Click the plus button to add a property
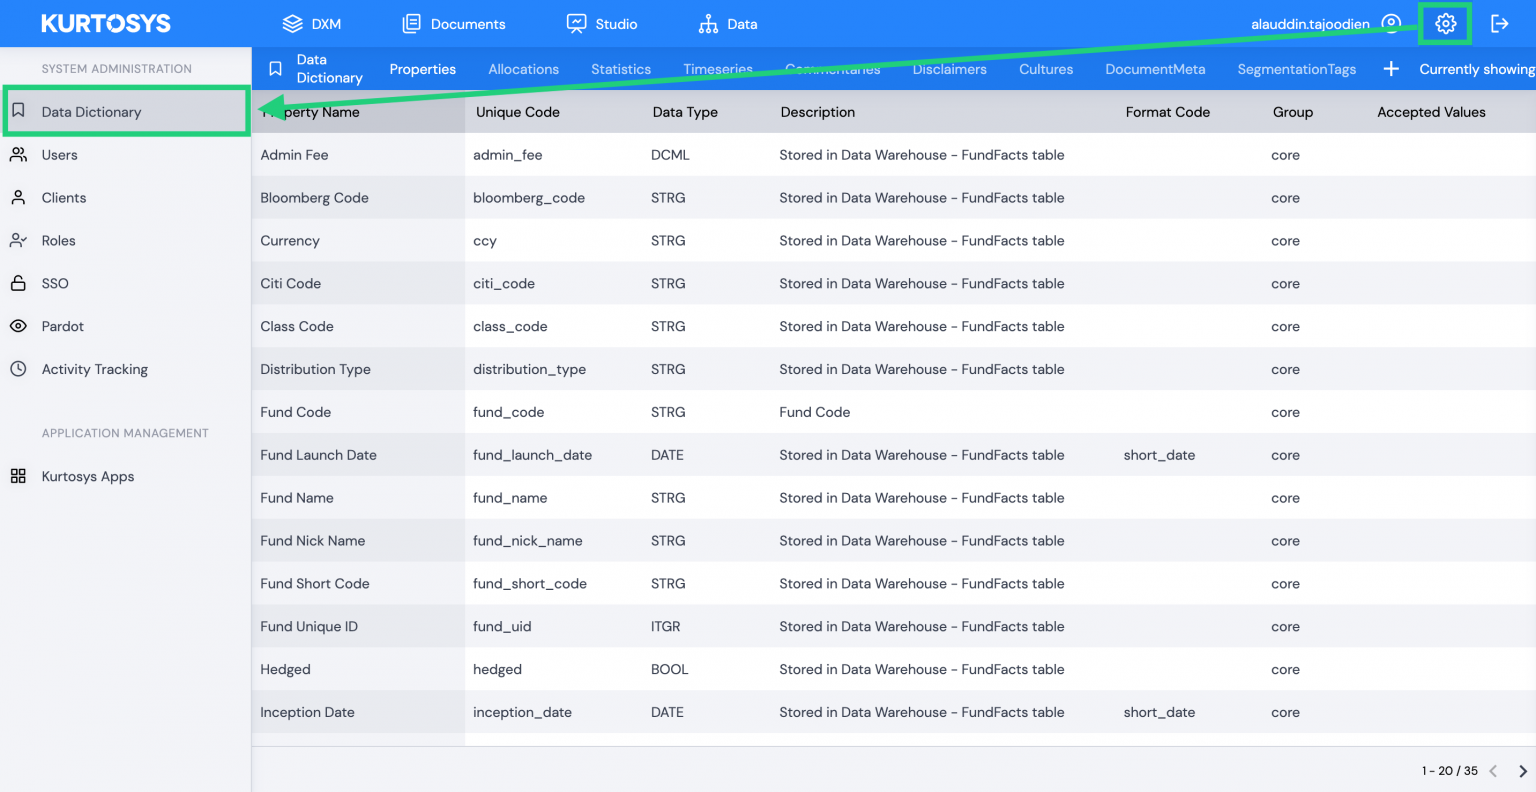 [1391, 69]
